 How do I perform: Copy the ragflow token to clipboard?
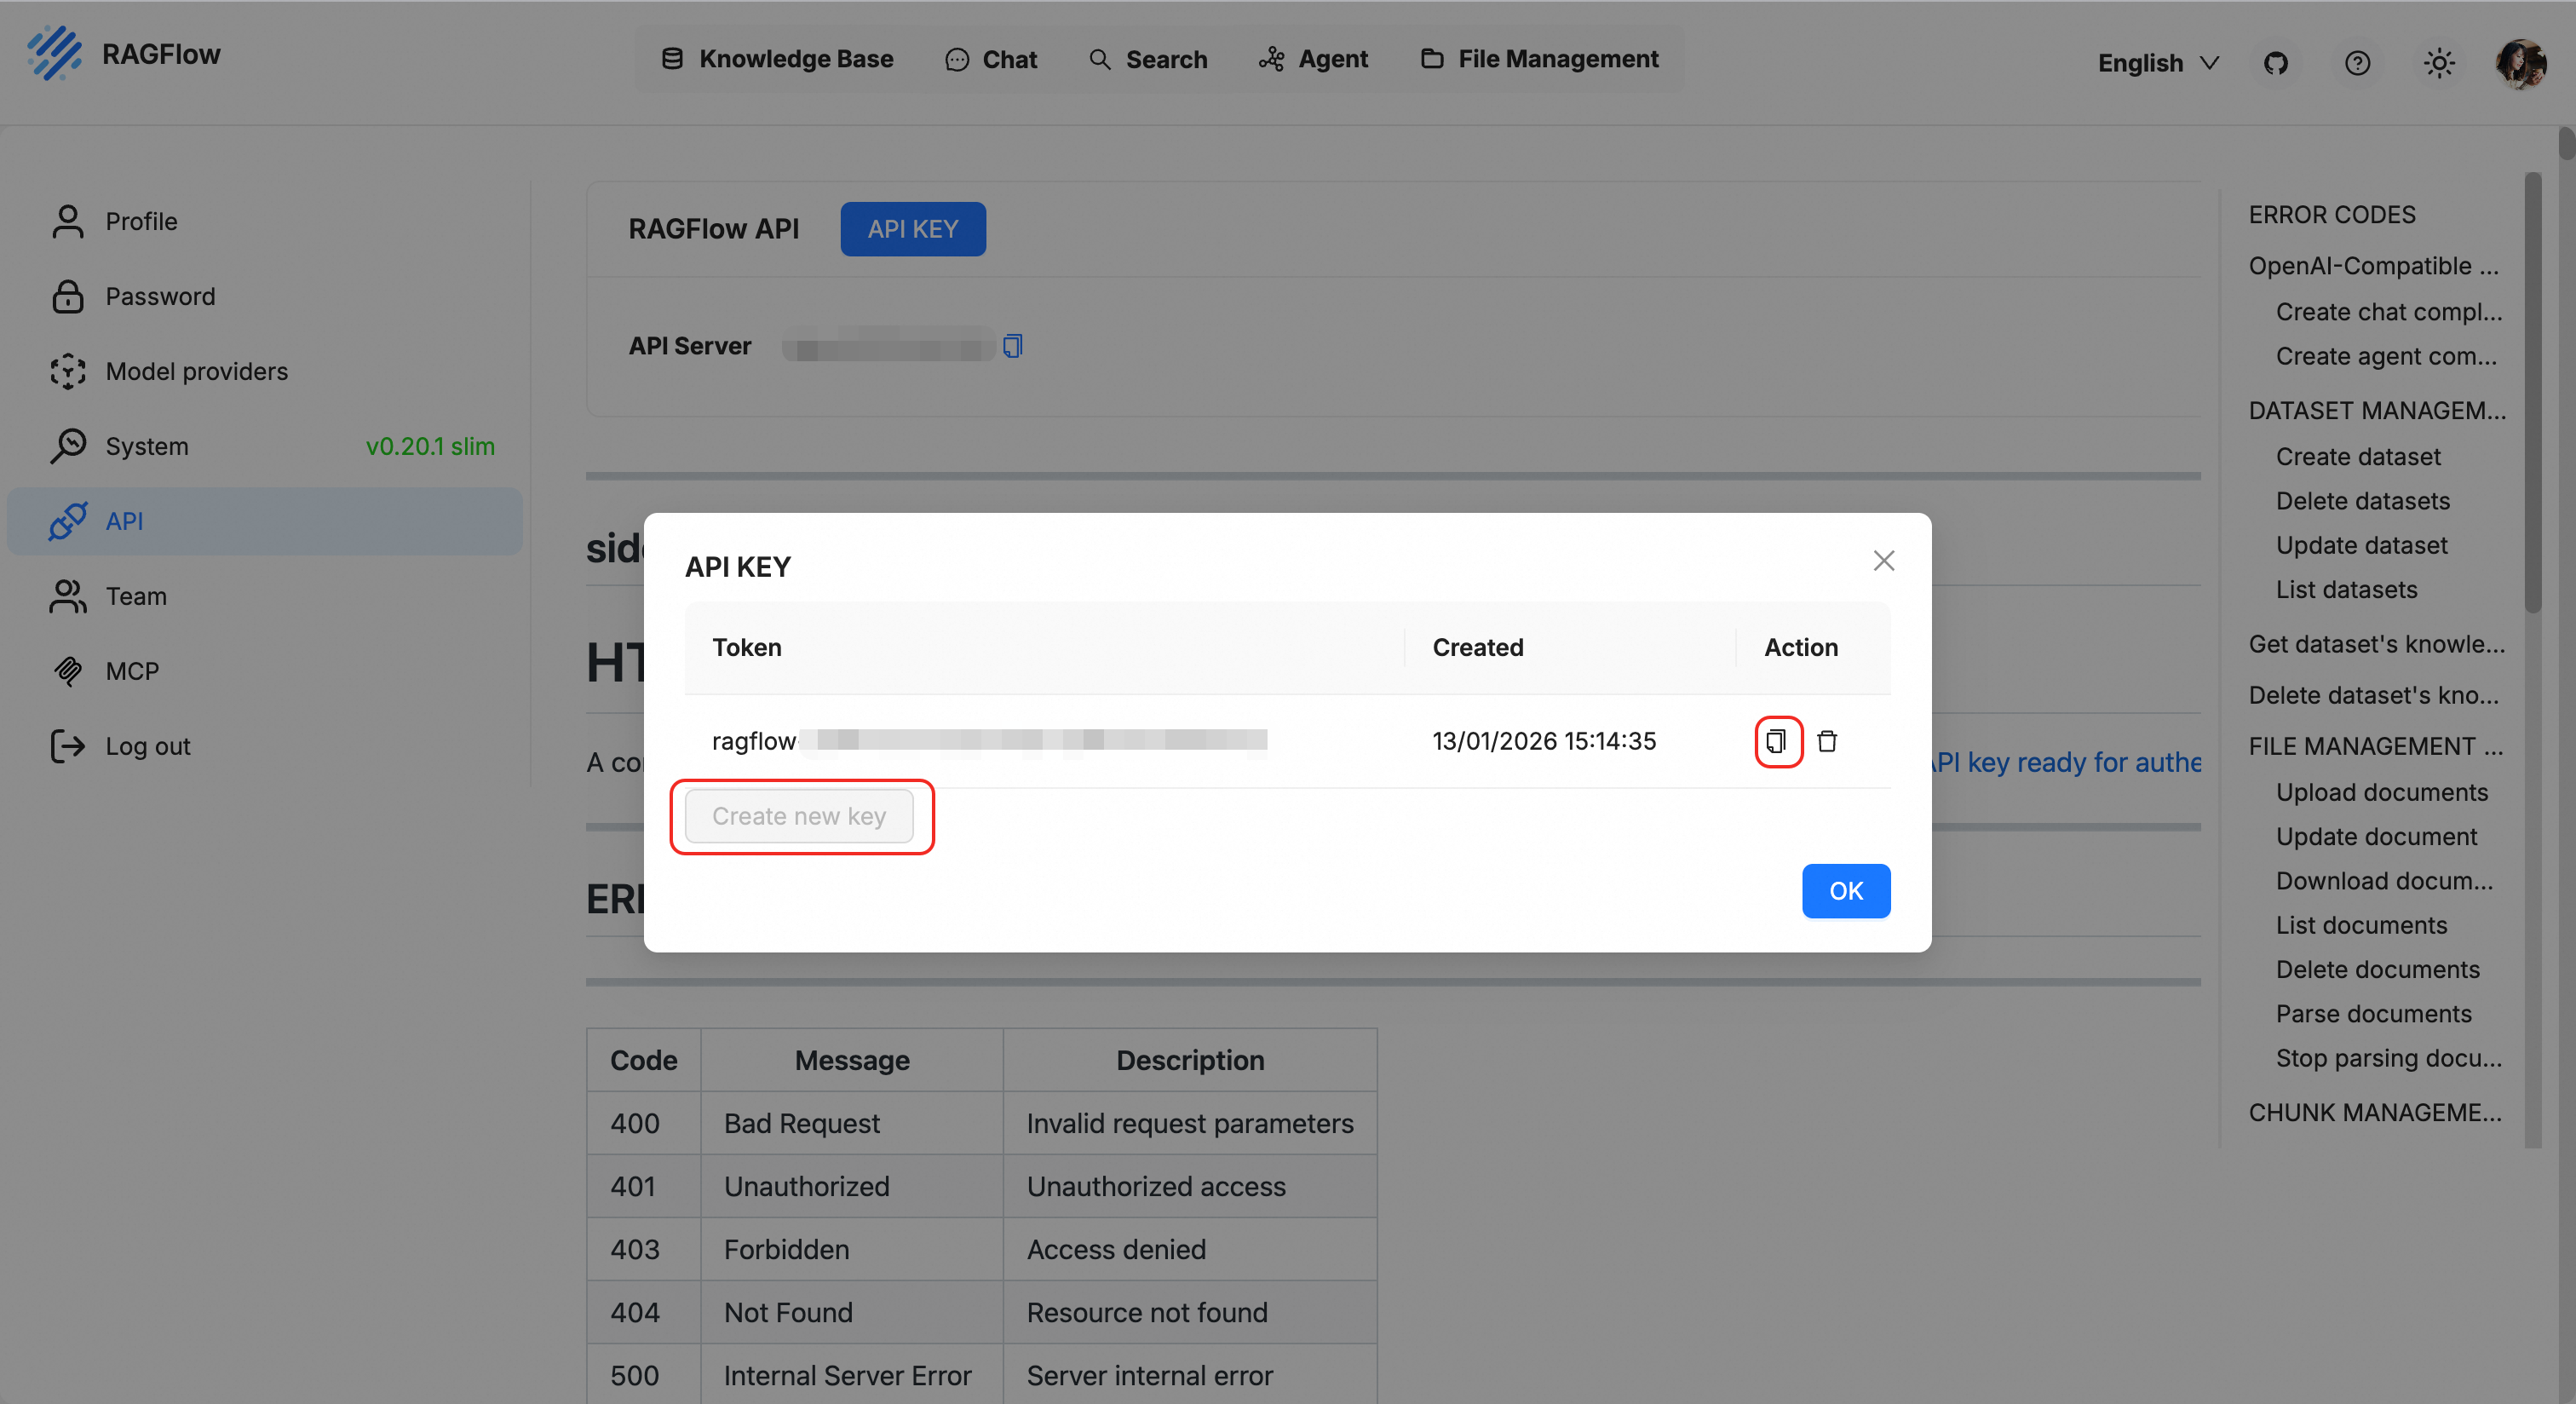tap(1777, 741)
